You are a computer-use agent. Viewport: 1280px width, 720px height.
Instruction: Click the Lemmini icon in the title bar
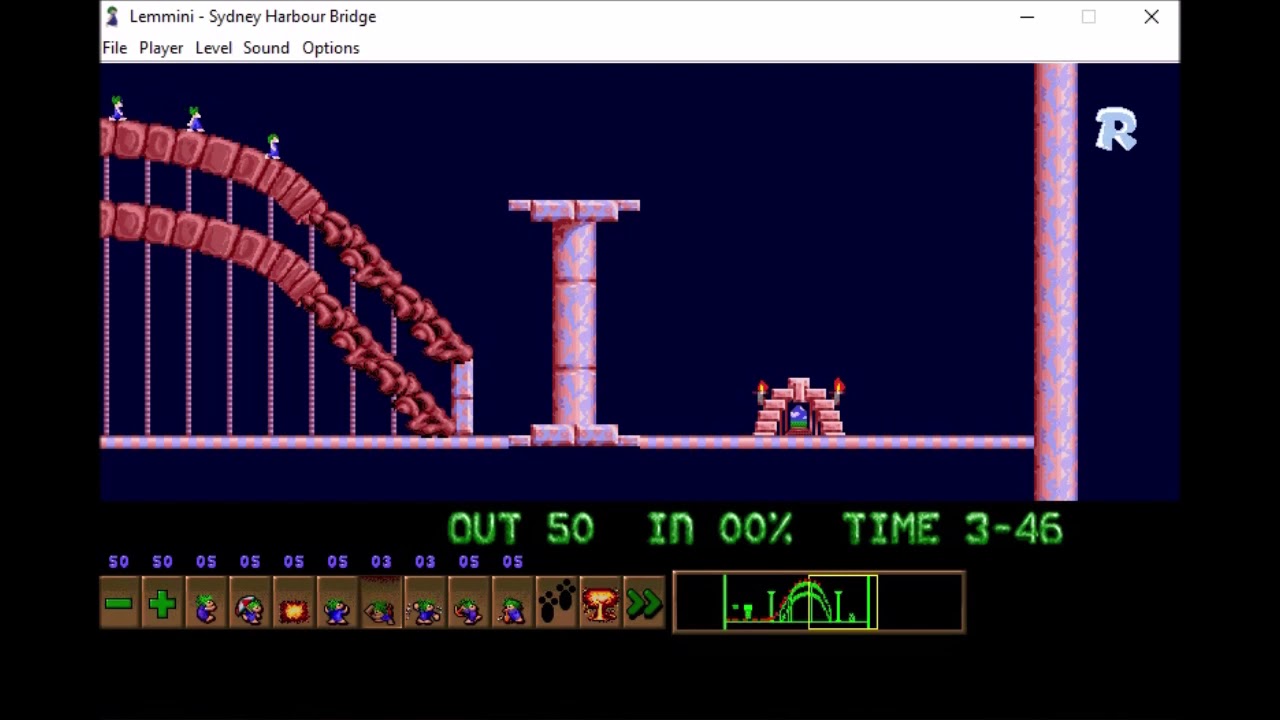tap(113, 17)
